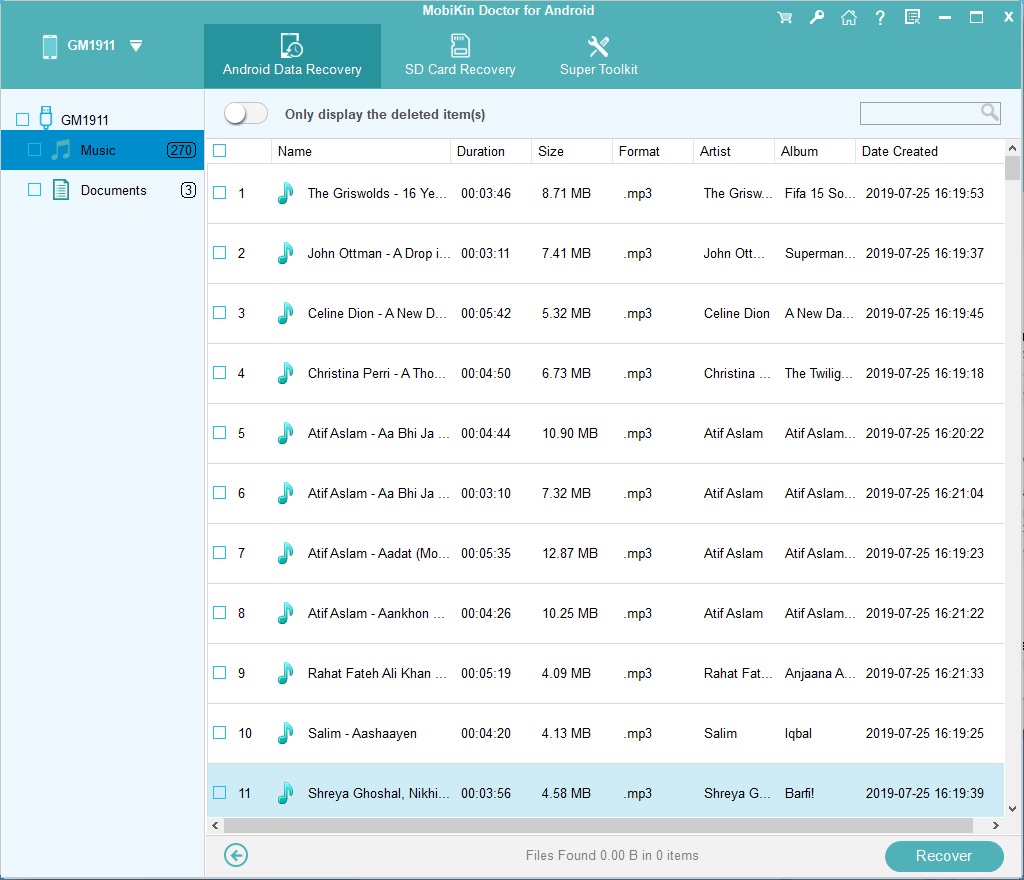Tick the checkbox for row 2 John Ottman
Screen dimensions: 1024x880
click(220, 253)
